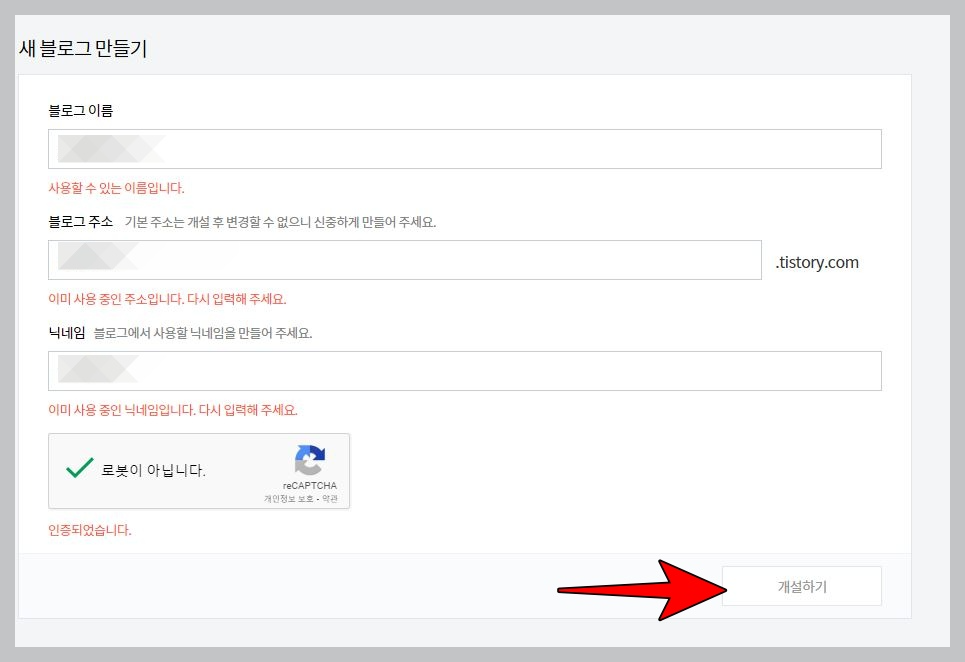The width and height of the screenshot is (965, 662).
Task: Click the 블로그 주소 input field
Action: (x=405, y=260)
